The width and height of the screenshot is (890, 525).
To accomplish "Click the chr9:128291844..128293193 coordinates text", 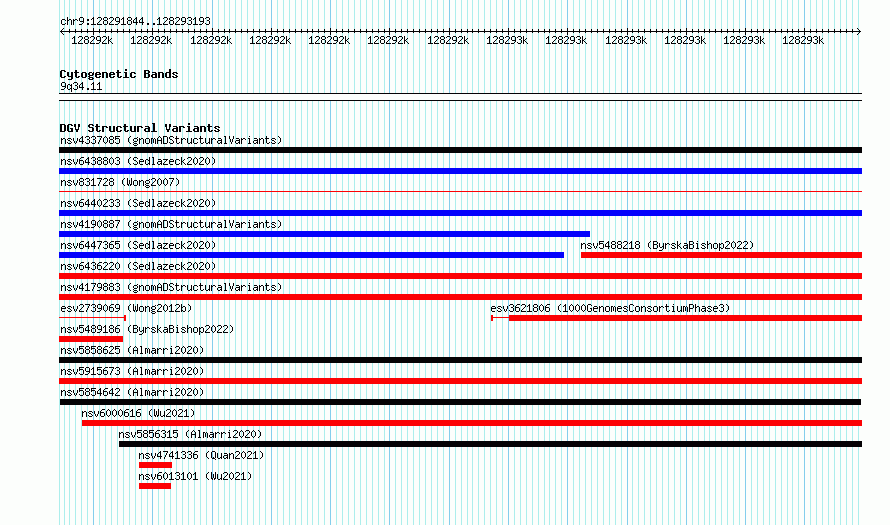I will (x=135, y=21).
